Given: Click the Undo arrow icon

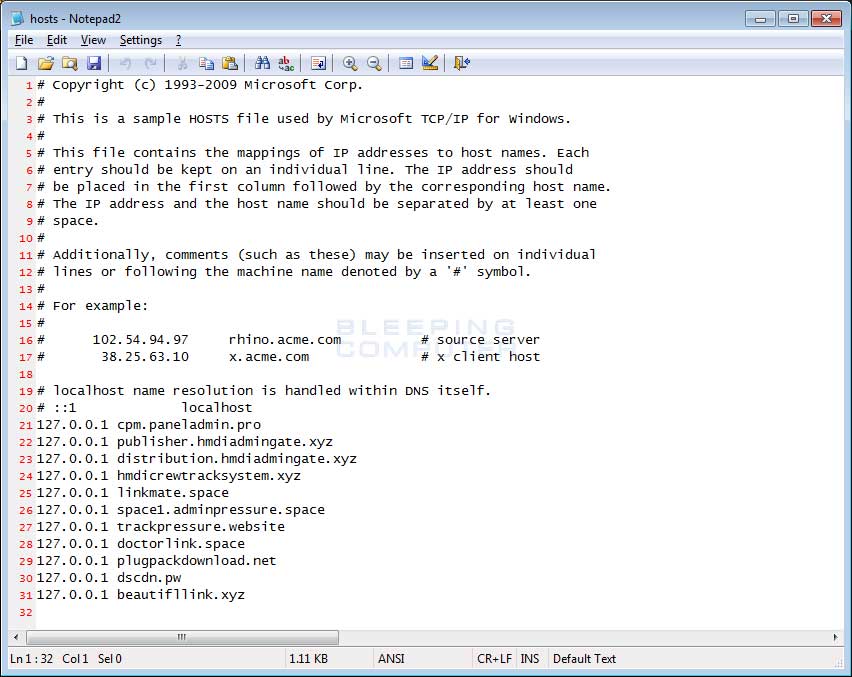Looking at the screenshot, I should coord(126,64).
